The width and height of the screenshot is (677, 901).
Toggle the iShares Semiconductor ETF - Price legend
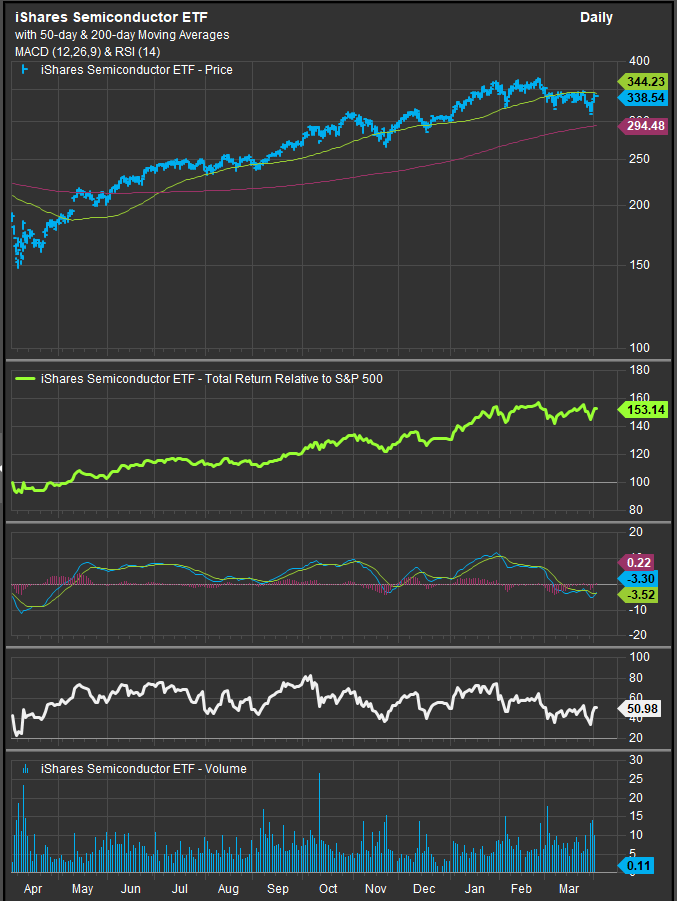136,70
